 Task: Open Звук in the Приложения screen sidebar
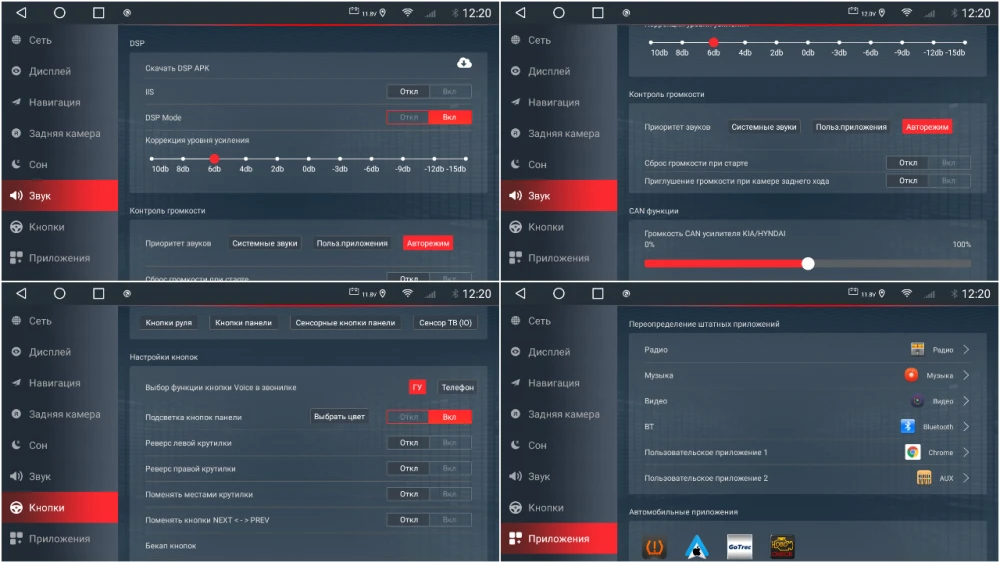pyautogui.click(x=559, y=477)
